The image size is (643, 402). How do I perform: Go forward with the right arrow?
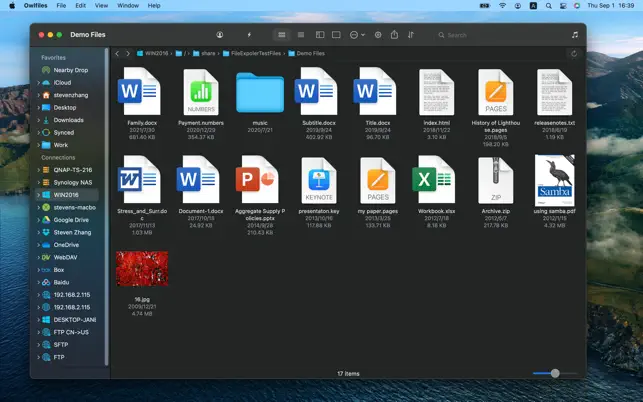[x=128, y=53]
